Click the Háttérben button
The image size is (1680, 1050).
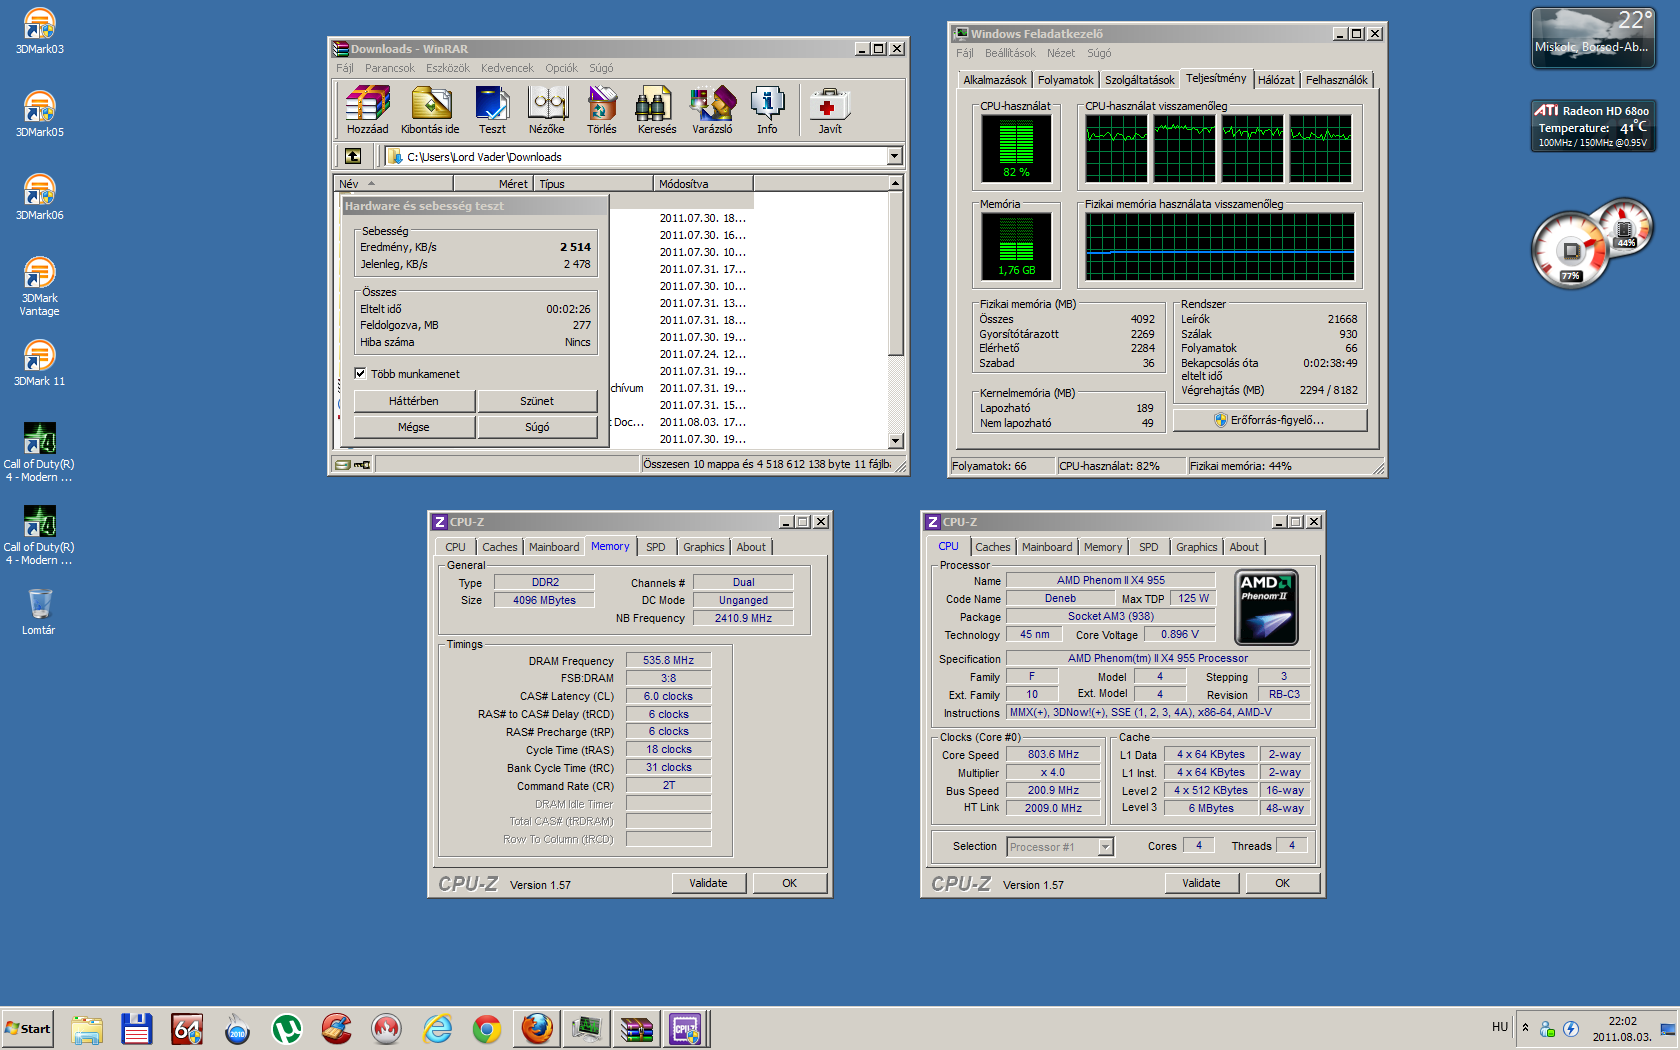coord(414,401)
